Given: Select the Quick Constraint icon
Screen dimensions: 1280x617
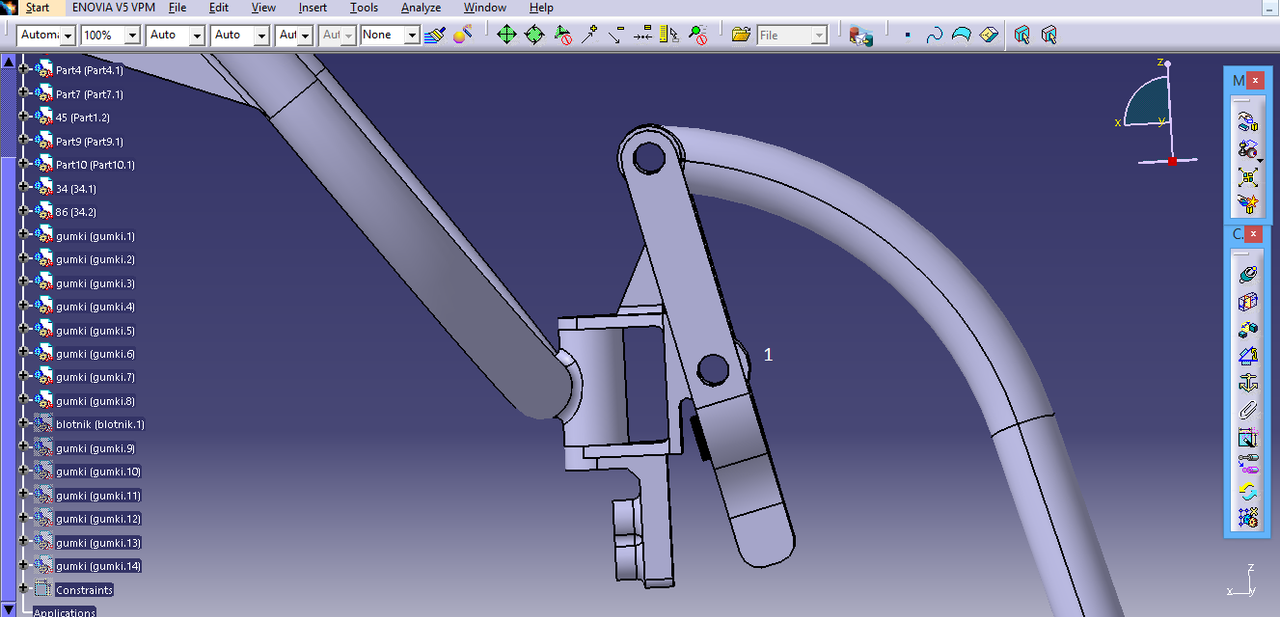Looking at the screenshot, I should pyautogui.click(x=1247, y=437).
